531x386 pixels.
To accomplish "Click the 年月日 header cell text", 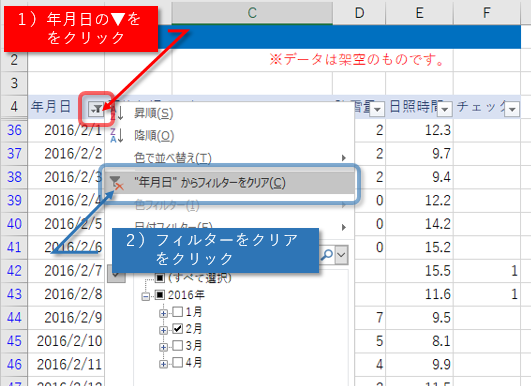I will (51, 107).
